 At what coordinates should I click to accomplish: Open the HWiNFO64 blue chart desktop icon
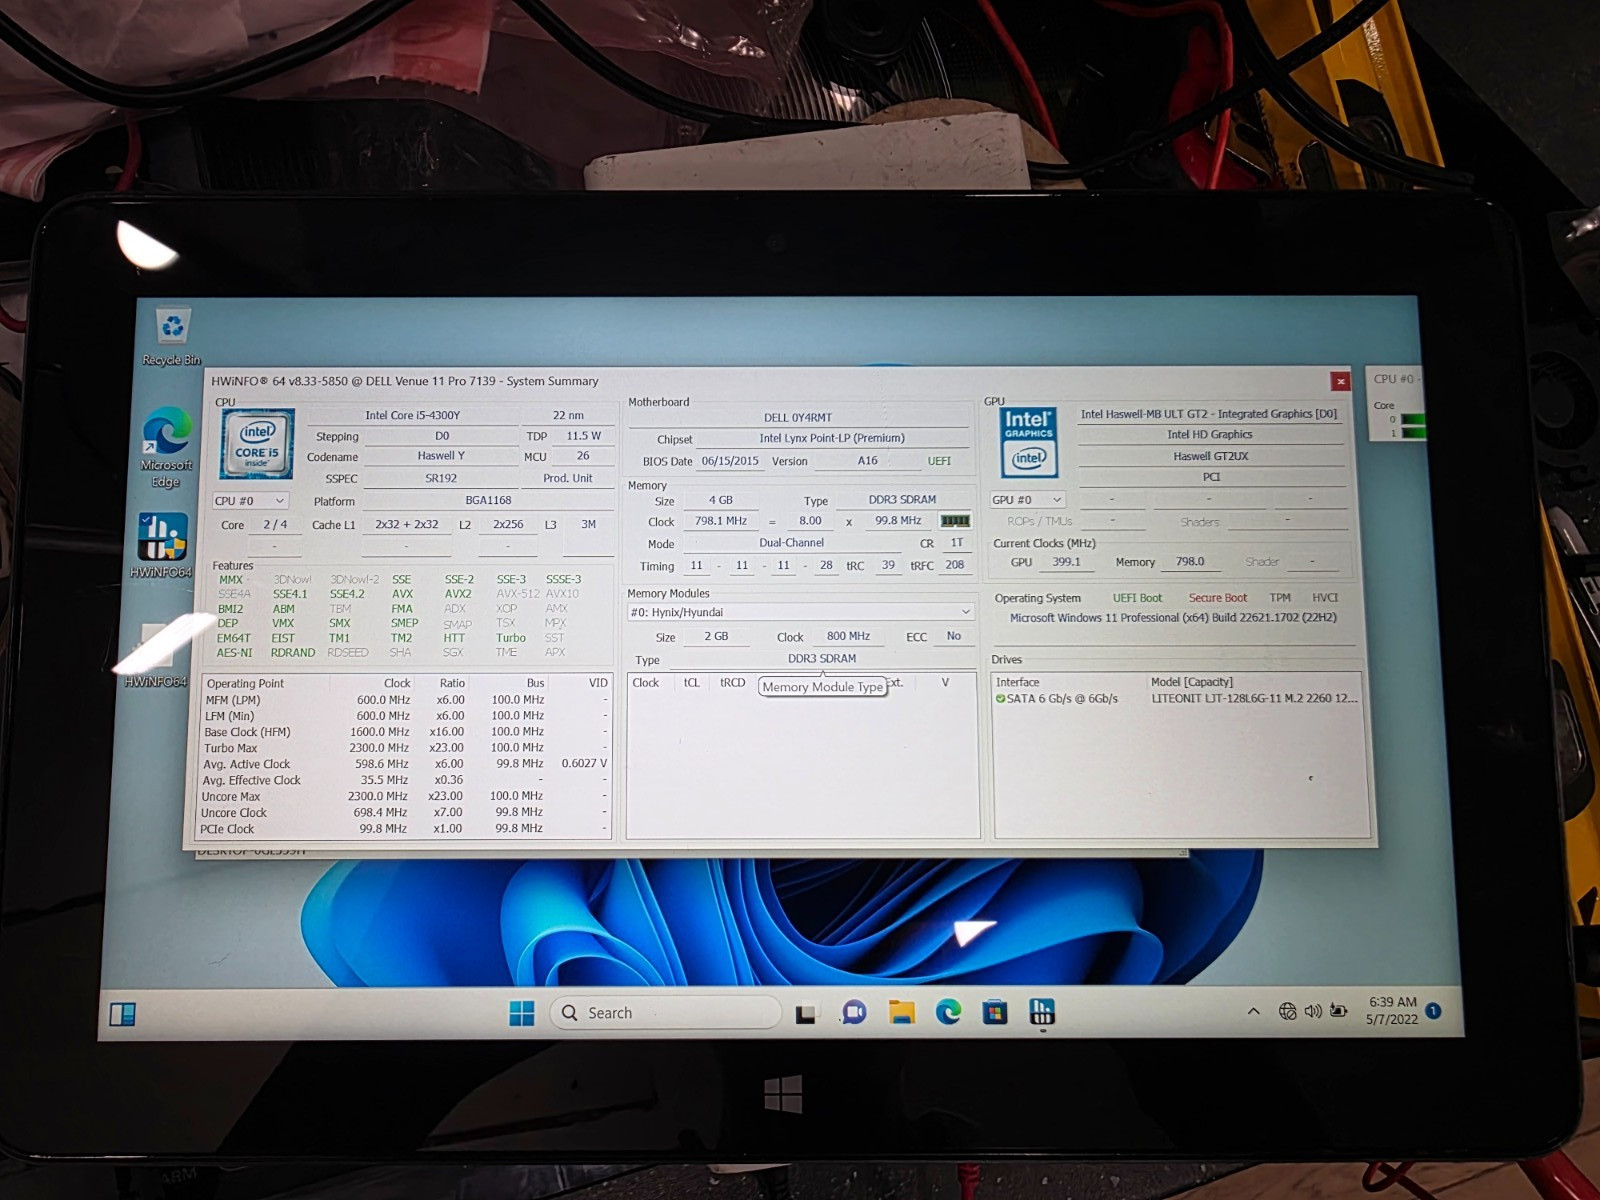coord(161,546)
